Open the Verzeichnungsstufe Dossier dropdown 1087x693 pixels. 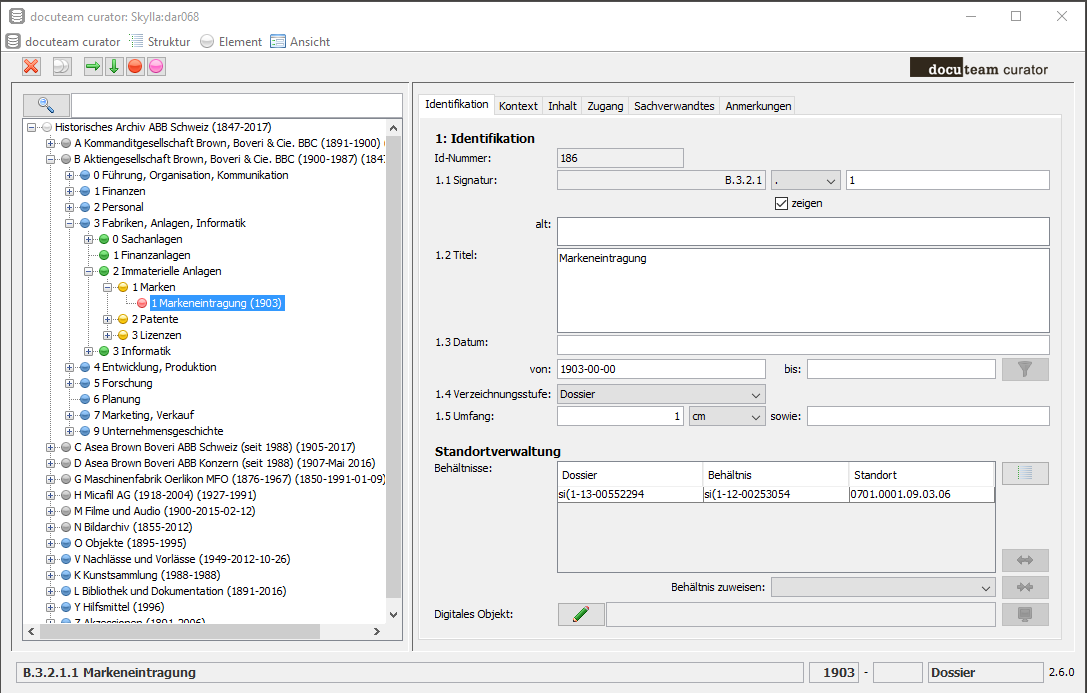pyautogui.click(x=661, y=395)
